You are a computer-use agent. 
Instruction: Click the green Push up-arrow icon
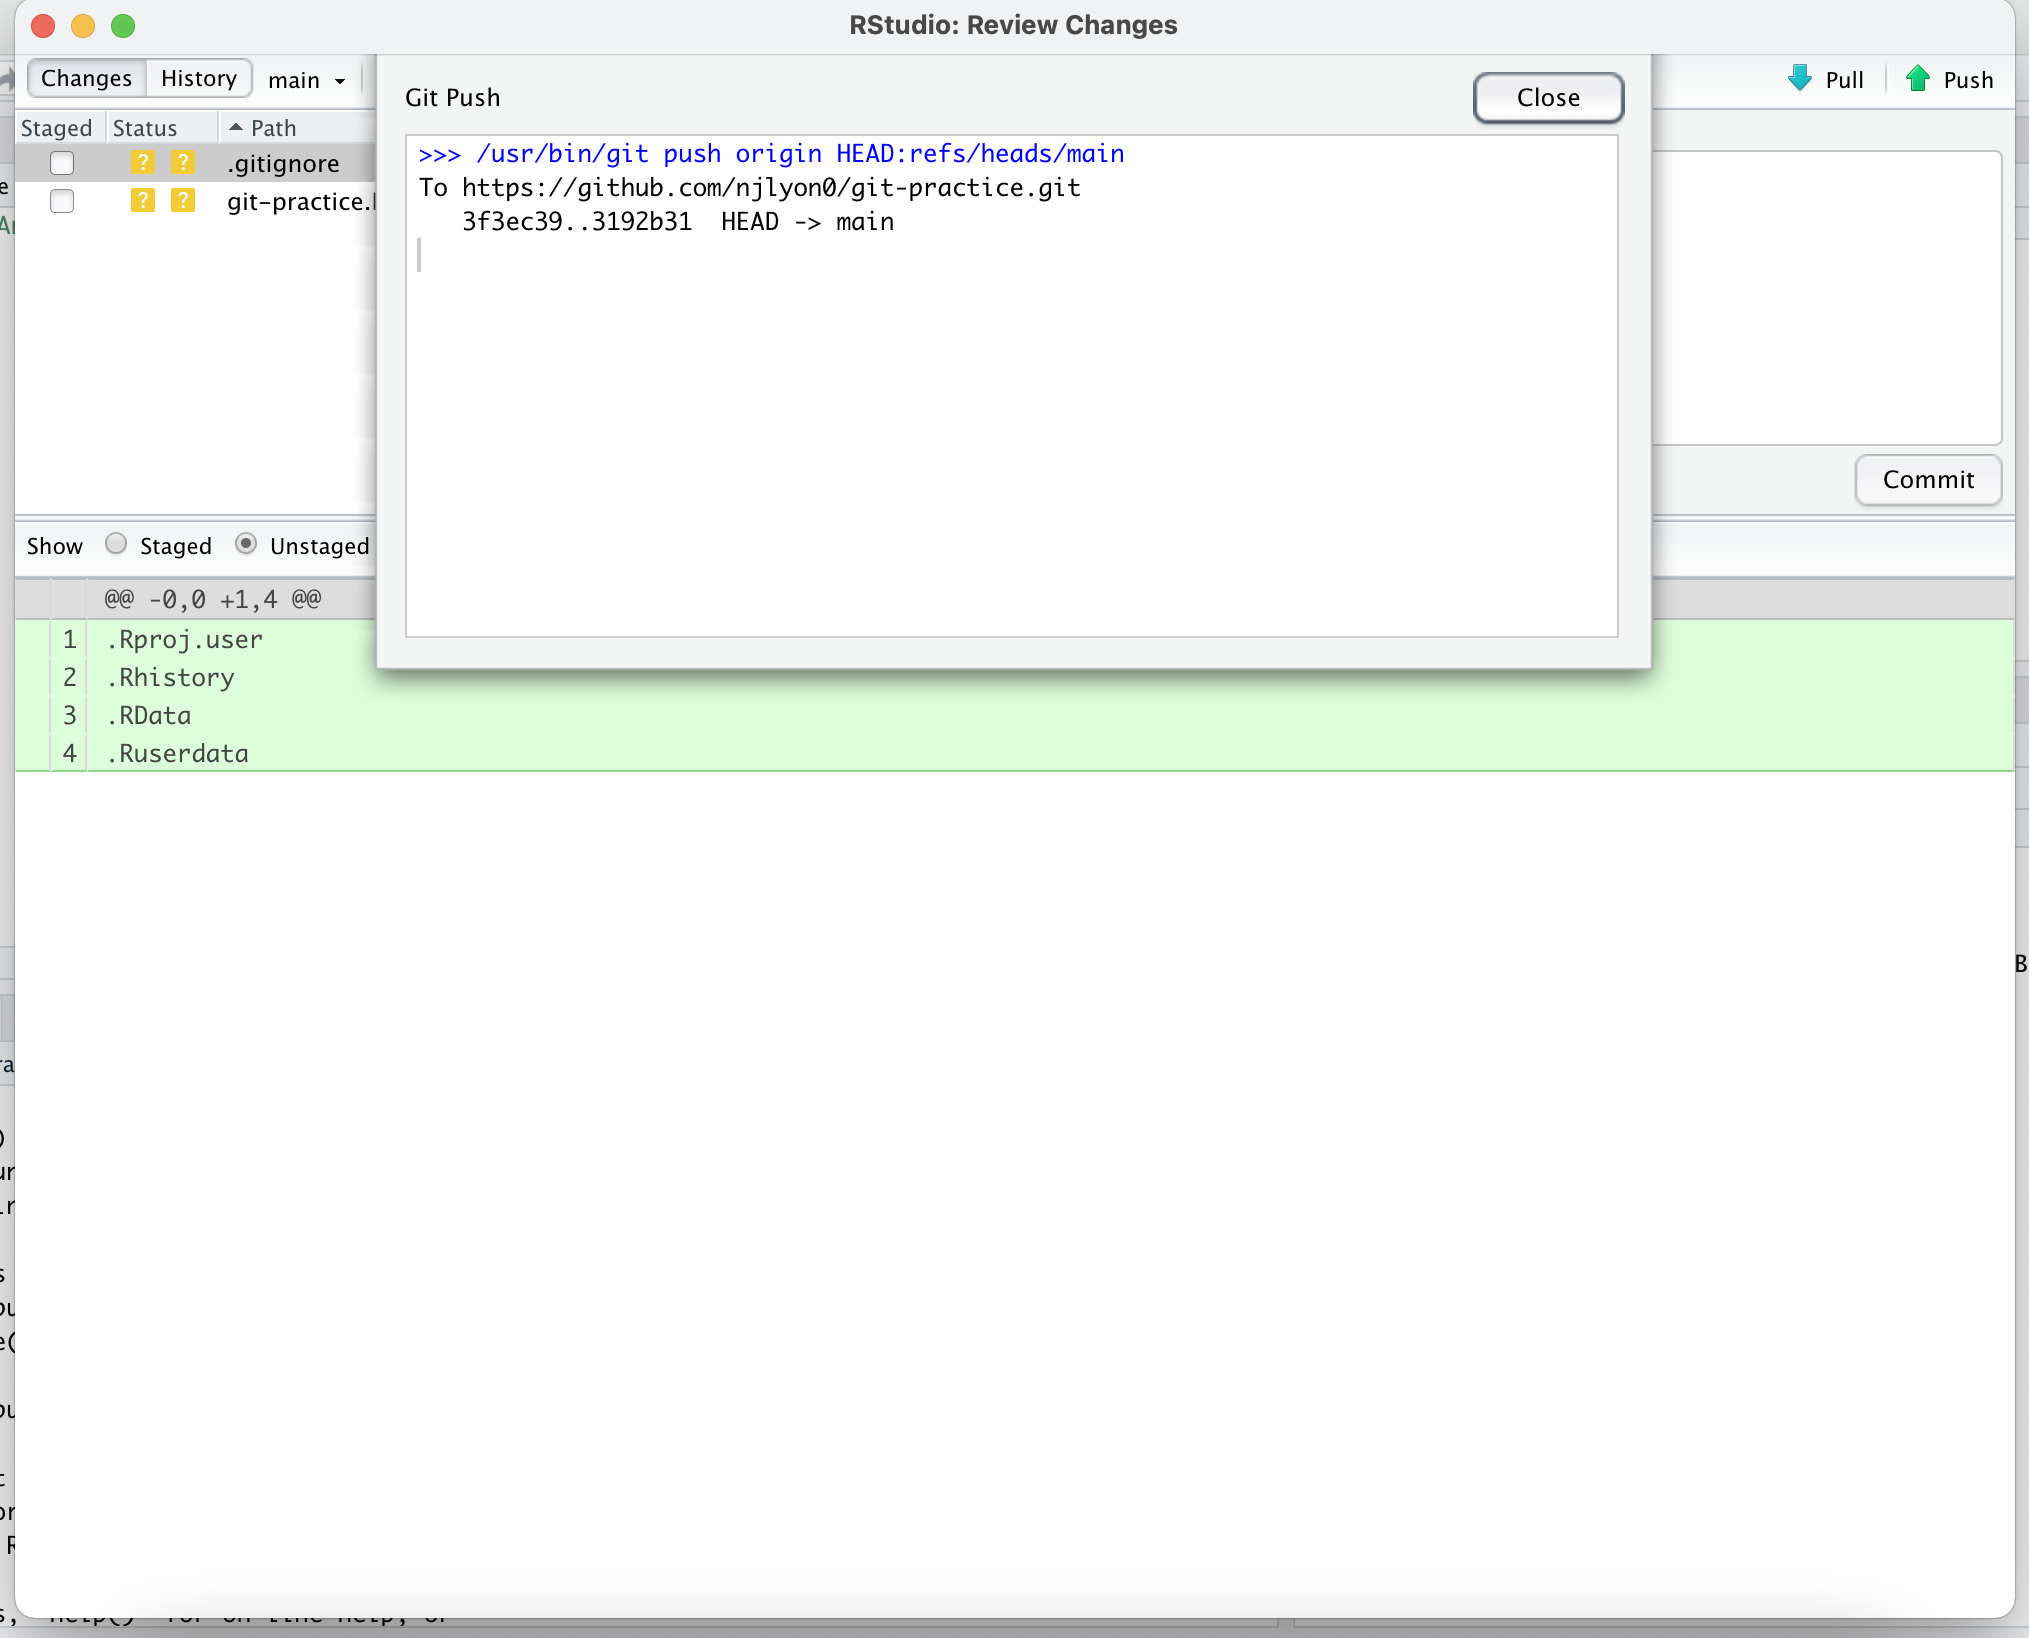1917,79
